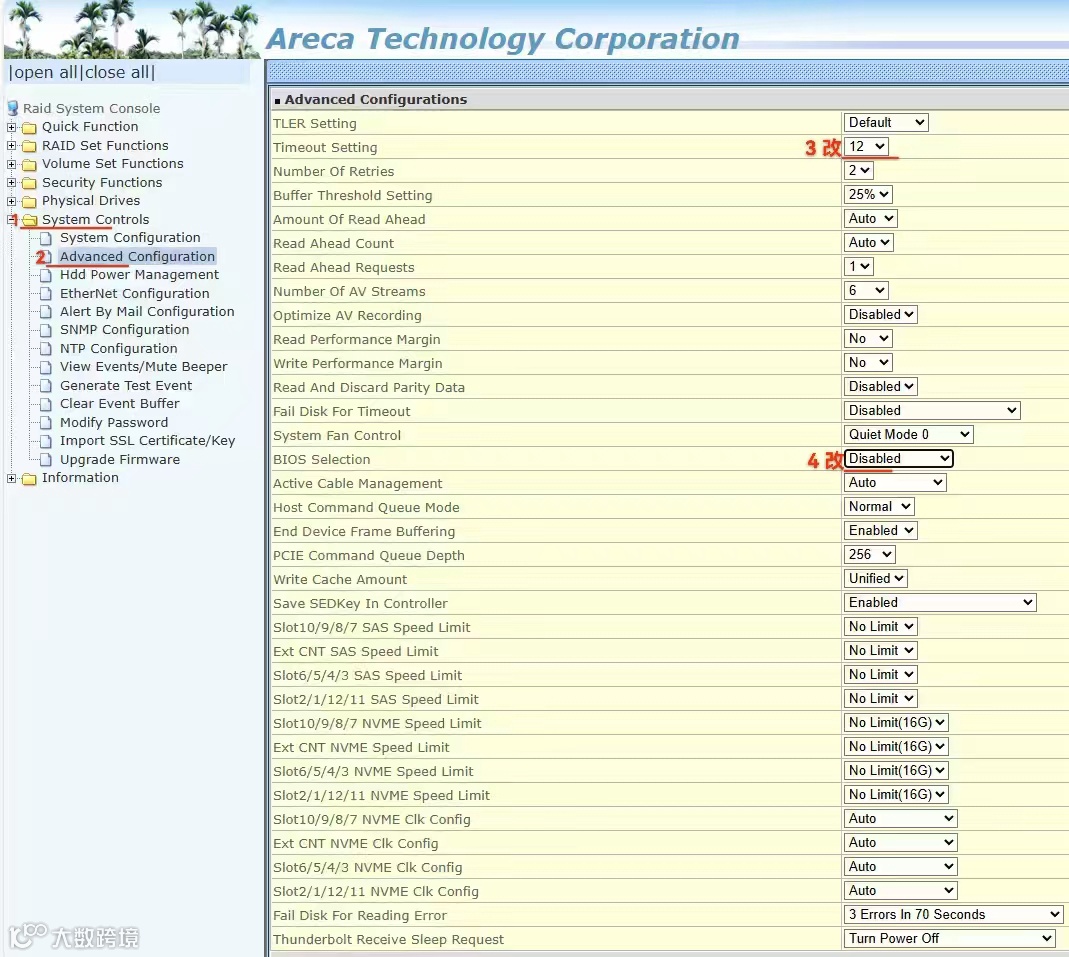Click page icon beside SNMP Configuration
Viewport: 1069px width, 957px height.
(x=46, y=330)
